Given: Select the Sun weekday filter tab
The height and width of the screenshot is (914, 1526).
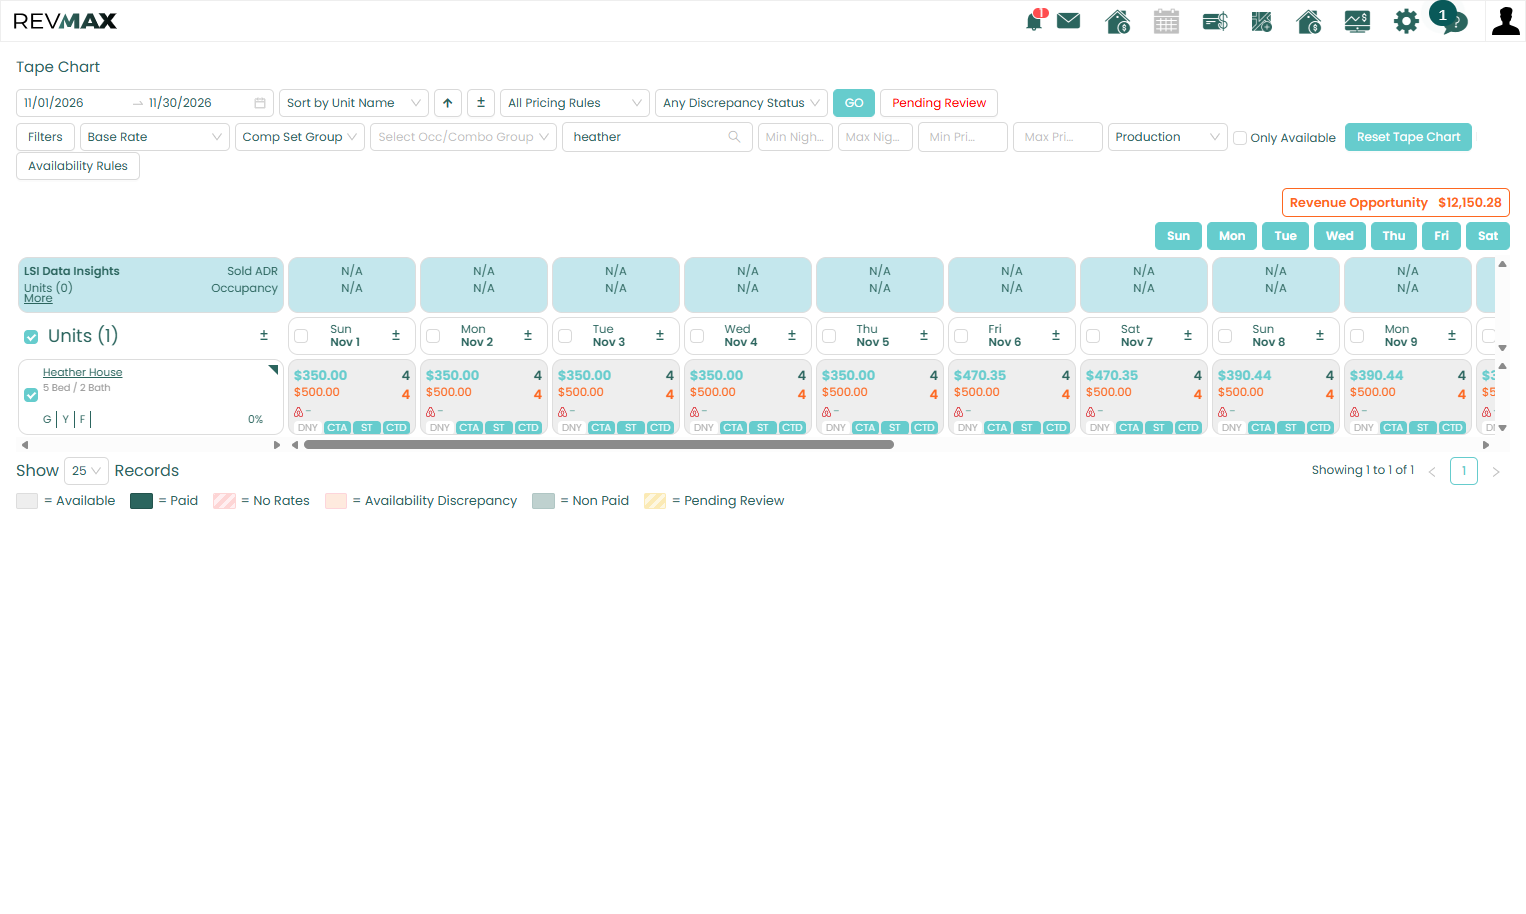Looking at the screenshot, I should coord(1178,236).
